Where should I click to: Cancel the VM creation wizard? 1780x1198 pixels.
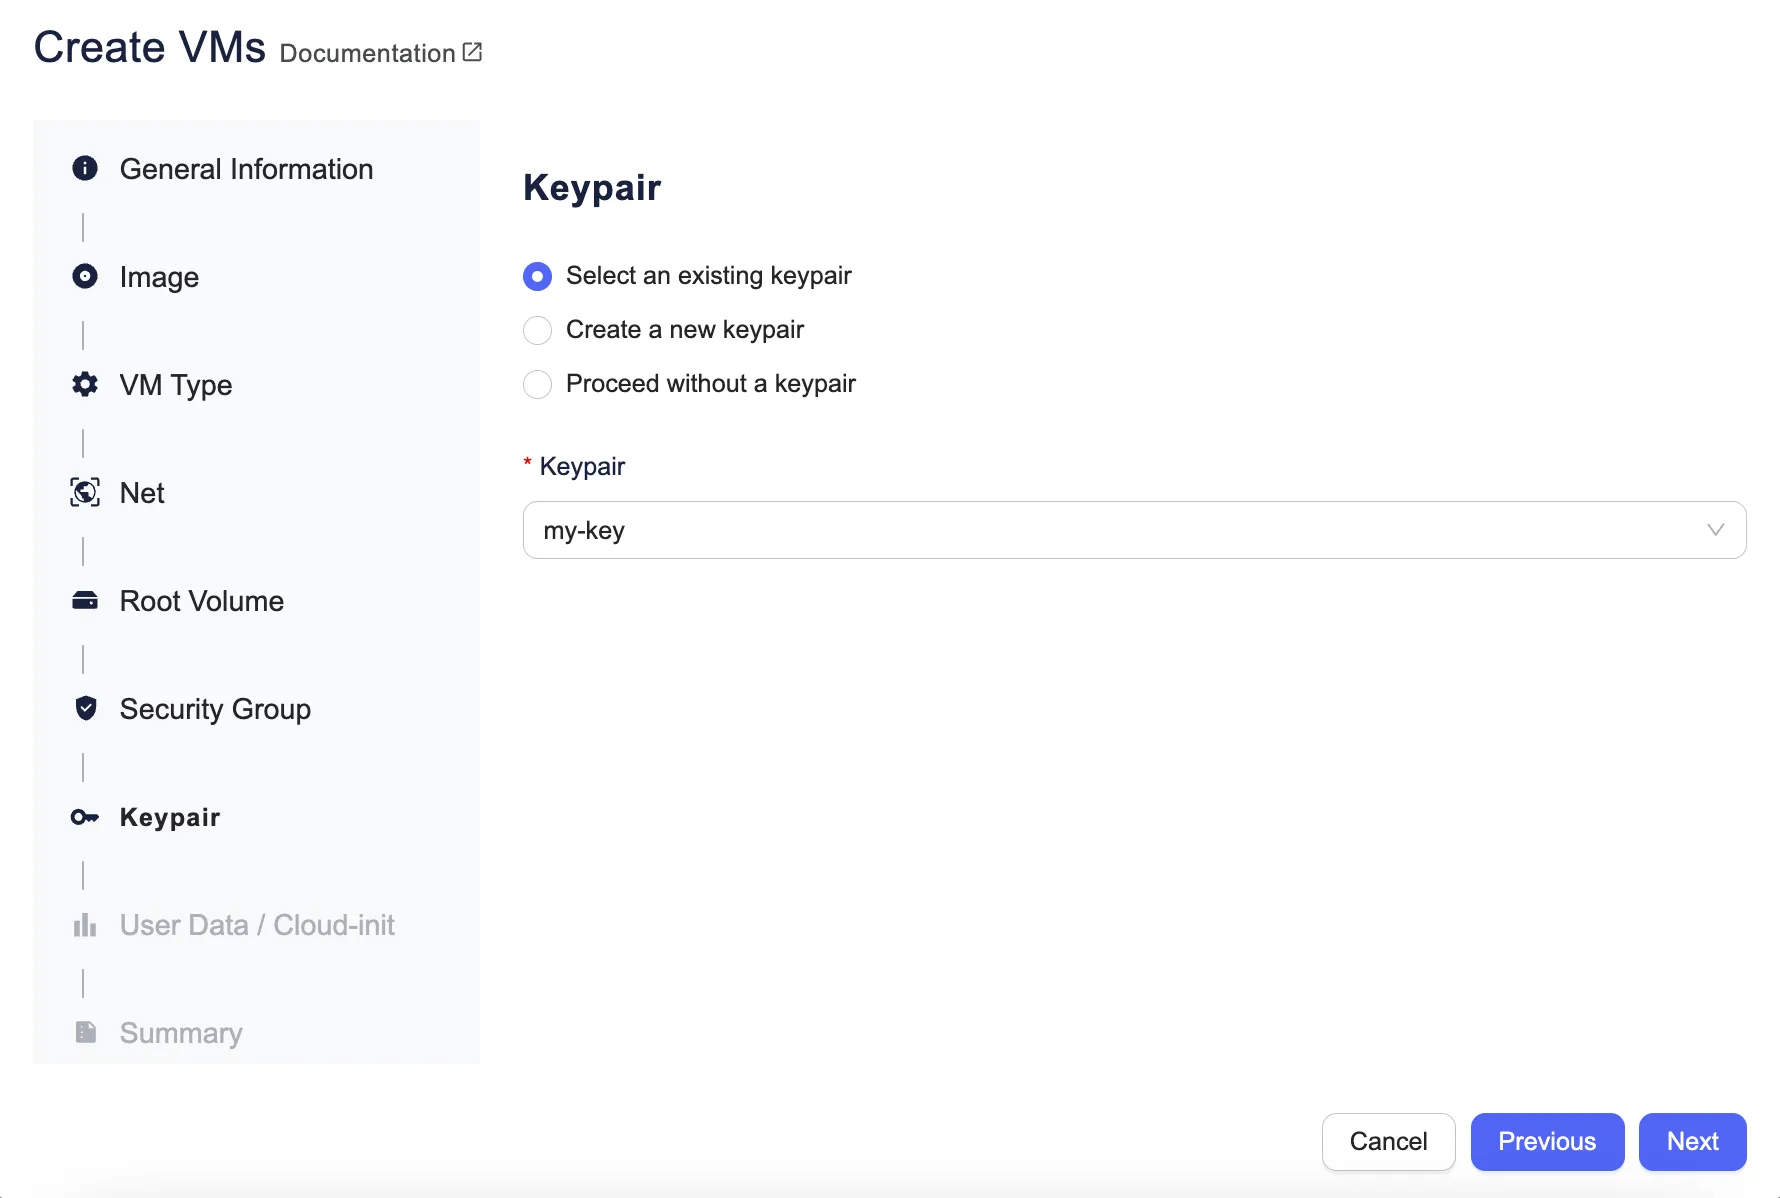(1387, 1141)
